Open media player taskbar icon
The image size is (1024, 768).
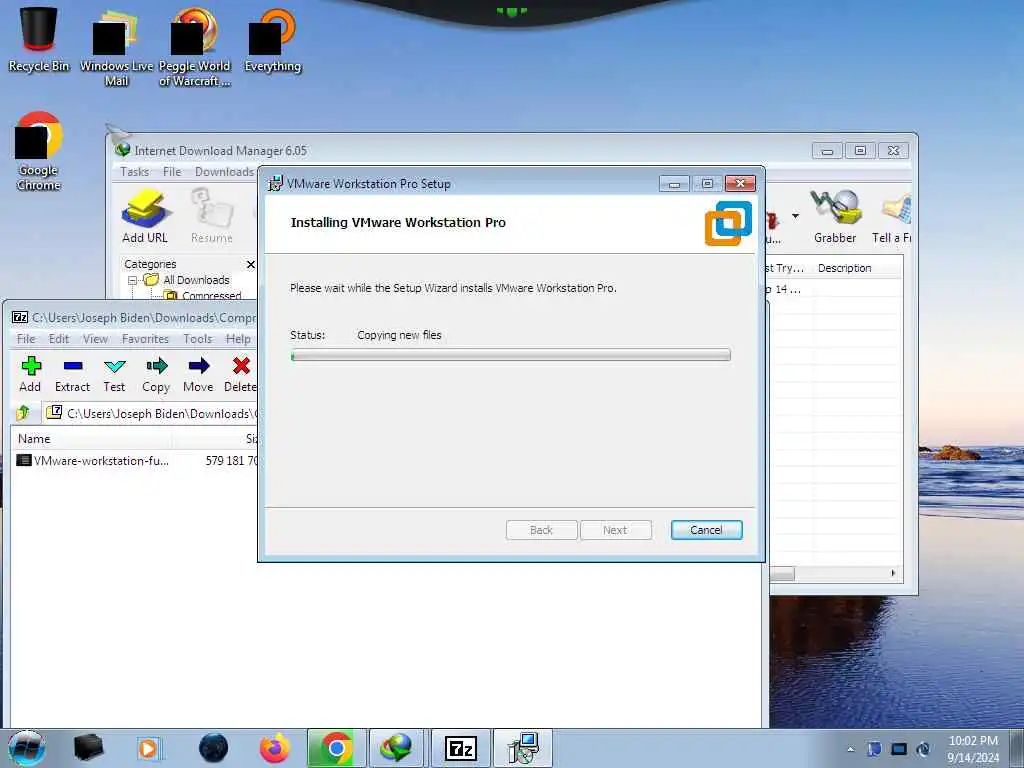click(148, 748)
